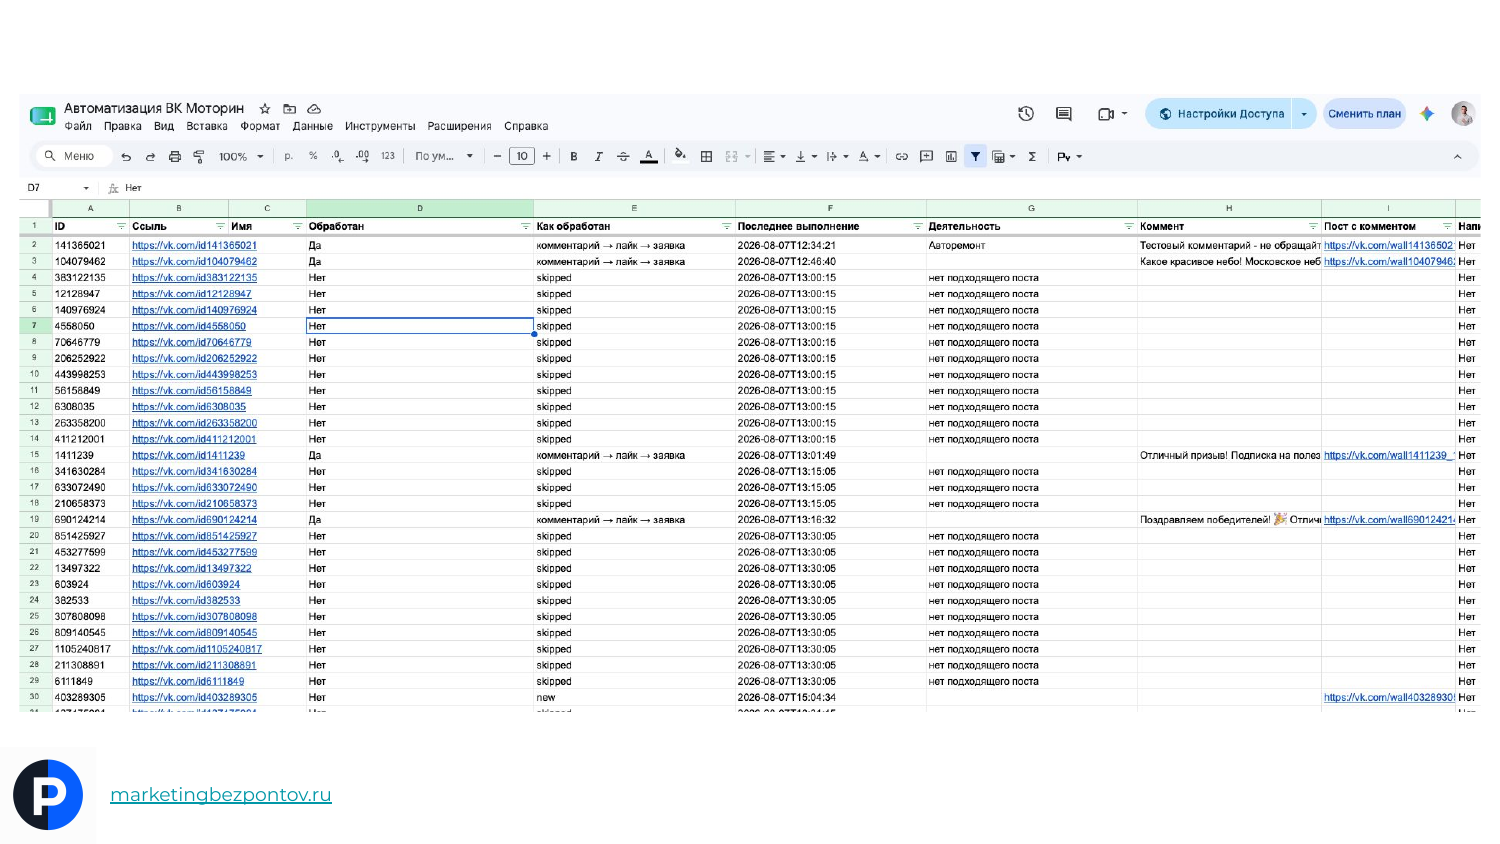Image resolution: width=1500 pixels, height=844 pixels.
Task: Apply strikethrough formatting
Action: click(623, 157)
